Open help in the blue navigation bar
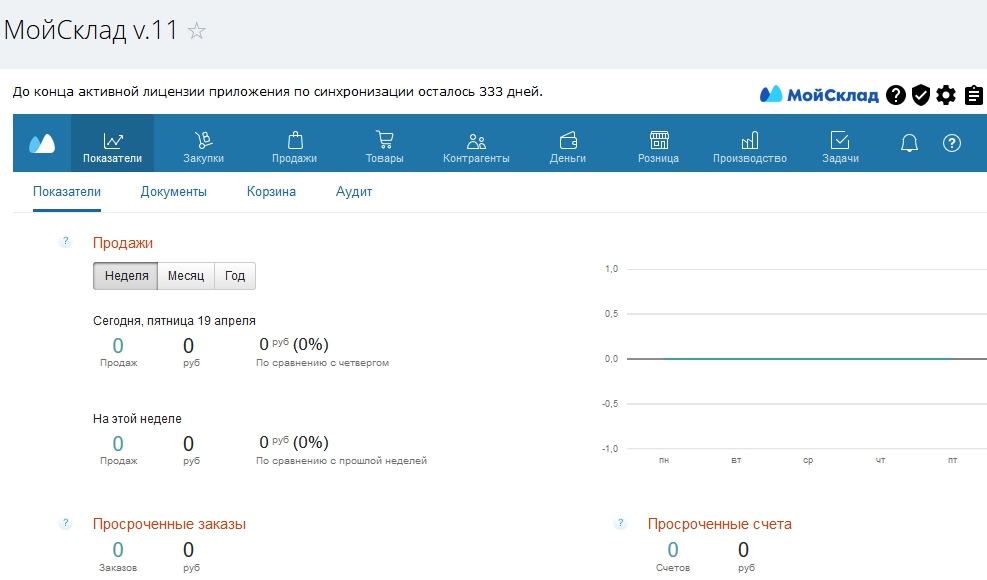This screenshot has height=580, width=987. click(x=952, y=143)
